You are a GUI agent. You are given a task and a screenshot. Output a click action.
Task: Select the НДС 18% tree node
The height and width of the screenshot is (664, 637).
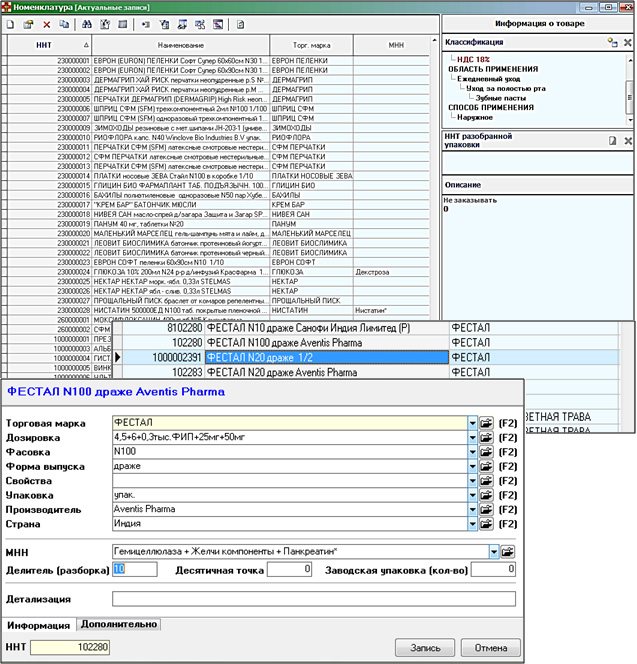click(x=473, y=59)
